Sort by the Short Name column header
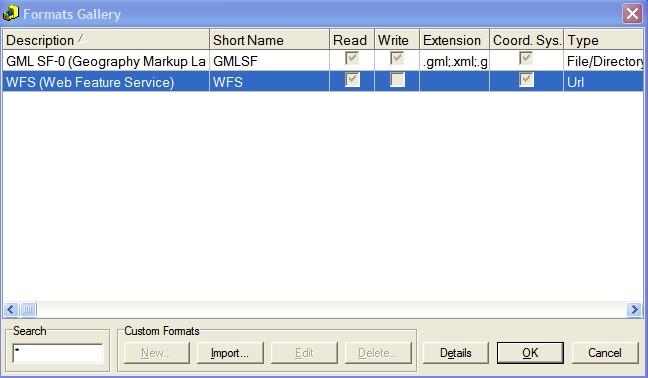The width and height of the screenshot is (648, 378). [x=269, y=40]
